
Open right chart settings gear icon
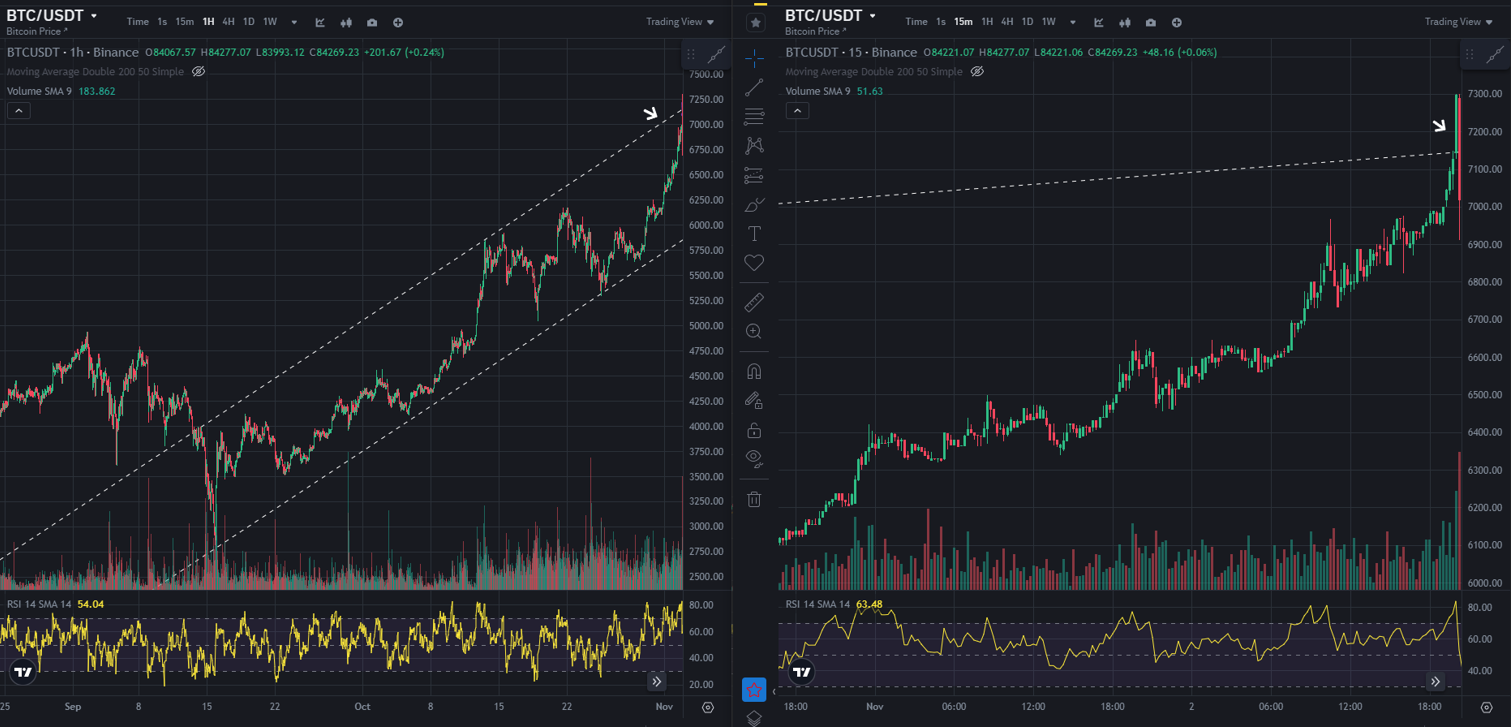tap(1487, 707)
